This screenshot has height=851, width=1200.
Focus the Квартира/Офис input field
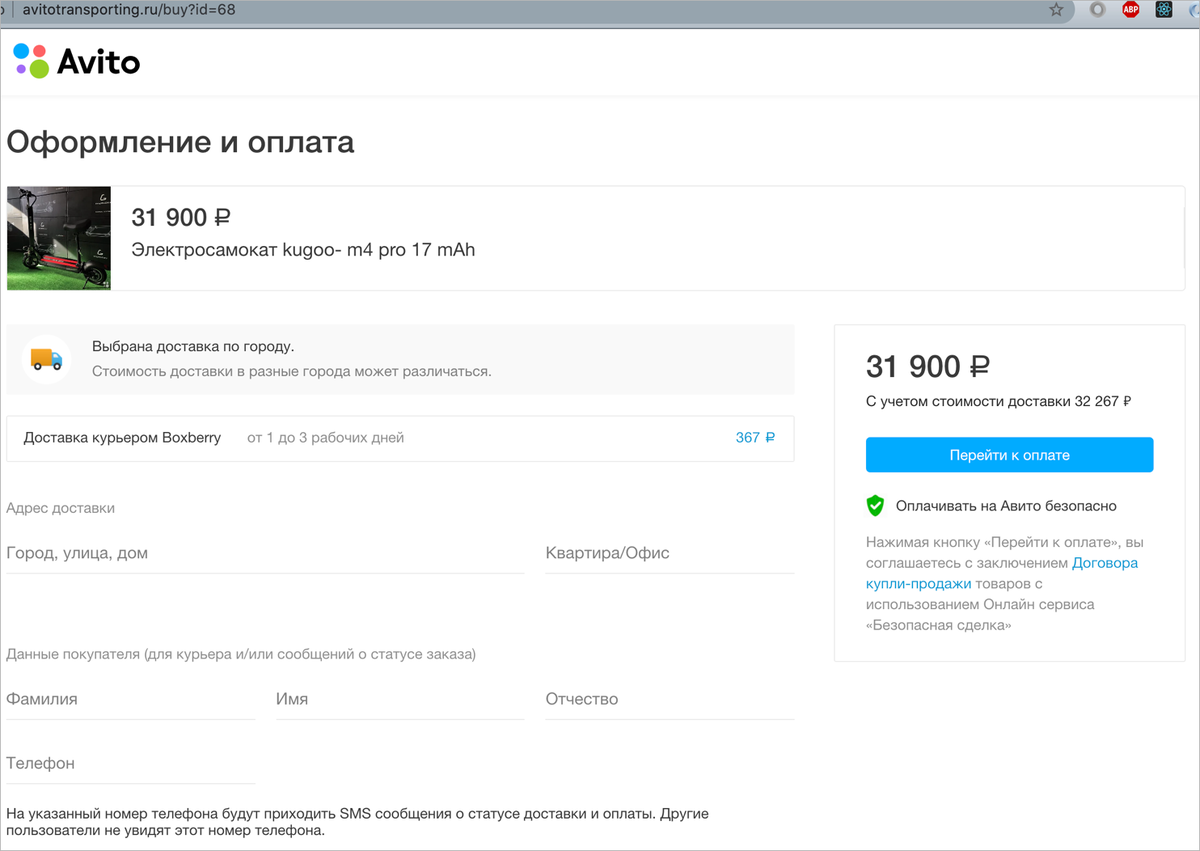[x=669, y=553]
